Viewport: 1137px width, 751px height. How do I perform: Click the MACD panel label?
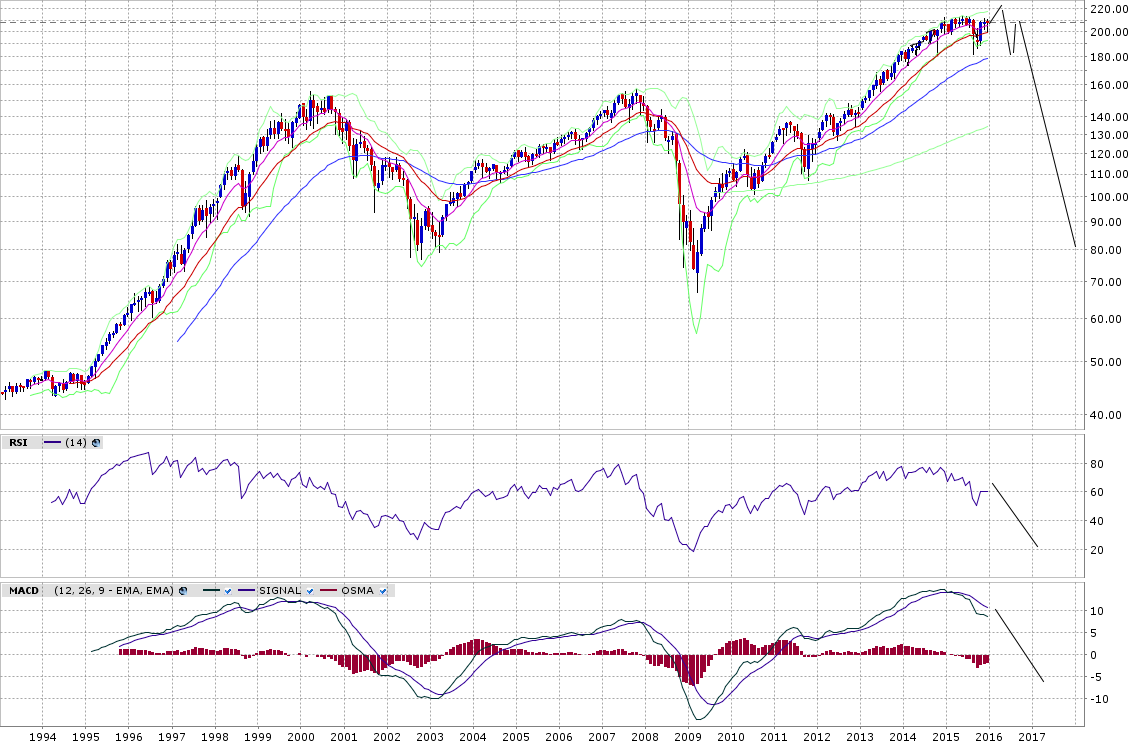[23, 591]
